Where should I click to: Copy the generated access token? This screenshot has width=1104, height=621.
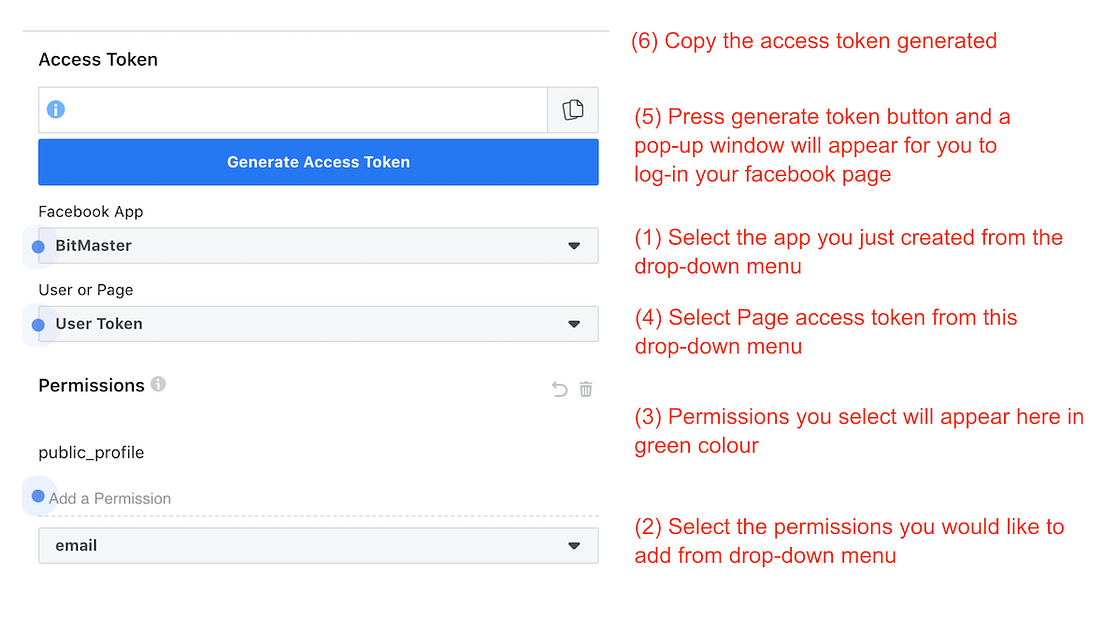pyautogui.click(x=572, y=109)
